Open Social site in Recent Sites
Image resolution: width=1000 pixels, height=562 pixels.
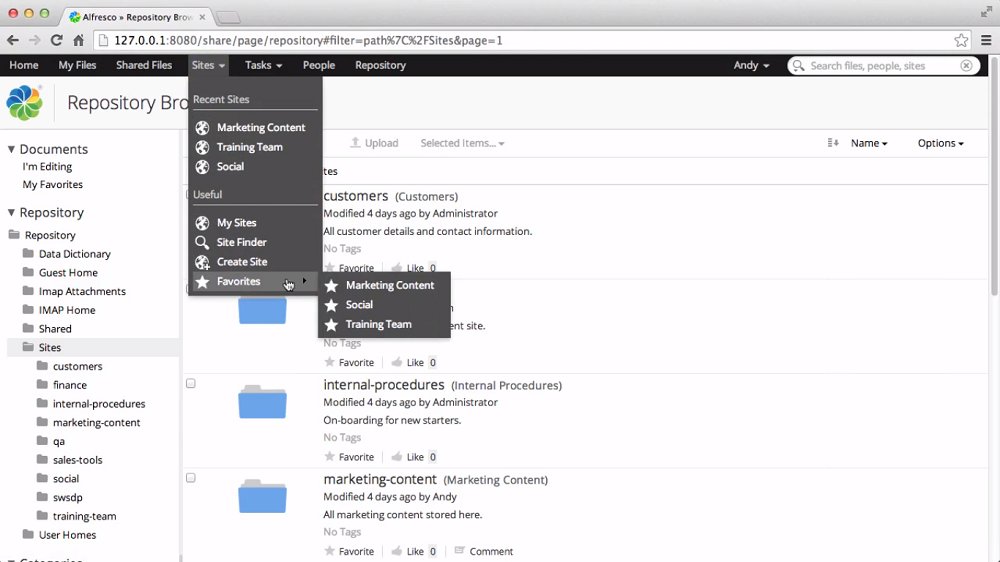click(230, 166)
